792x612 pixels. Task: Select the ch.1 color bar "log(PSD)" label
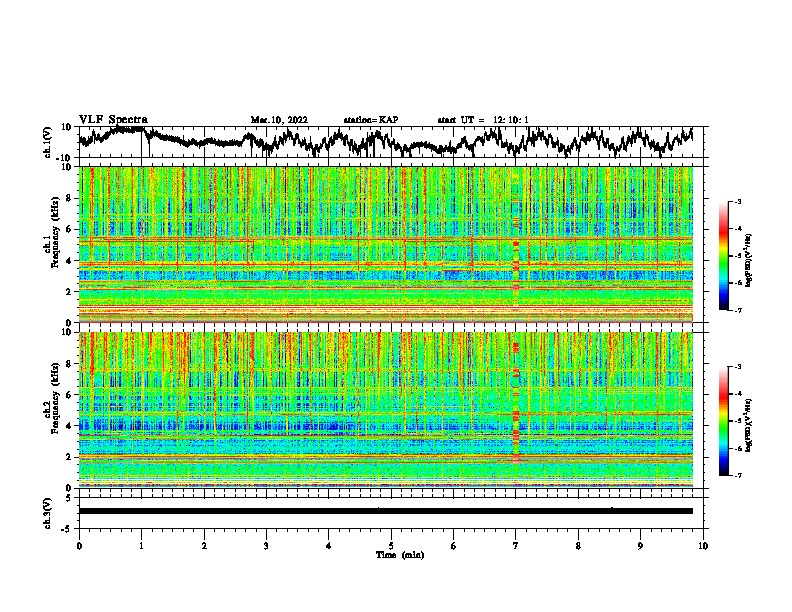[x=749, y=261]
